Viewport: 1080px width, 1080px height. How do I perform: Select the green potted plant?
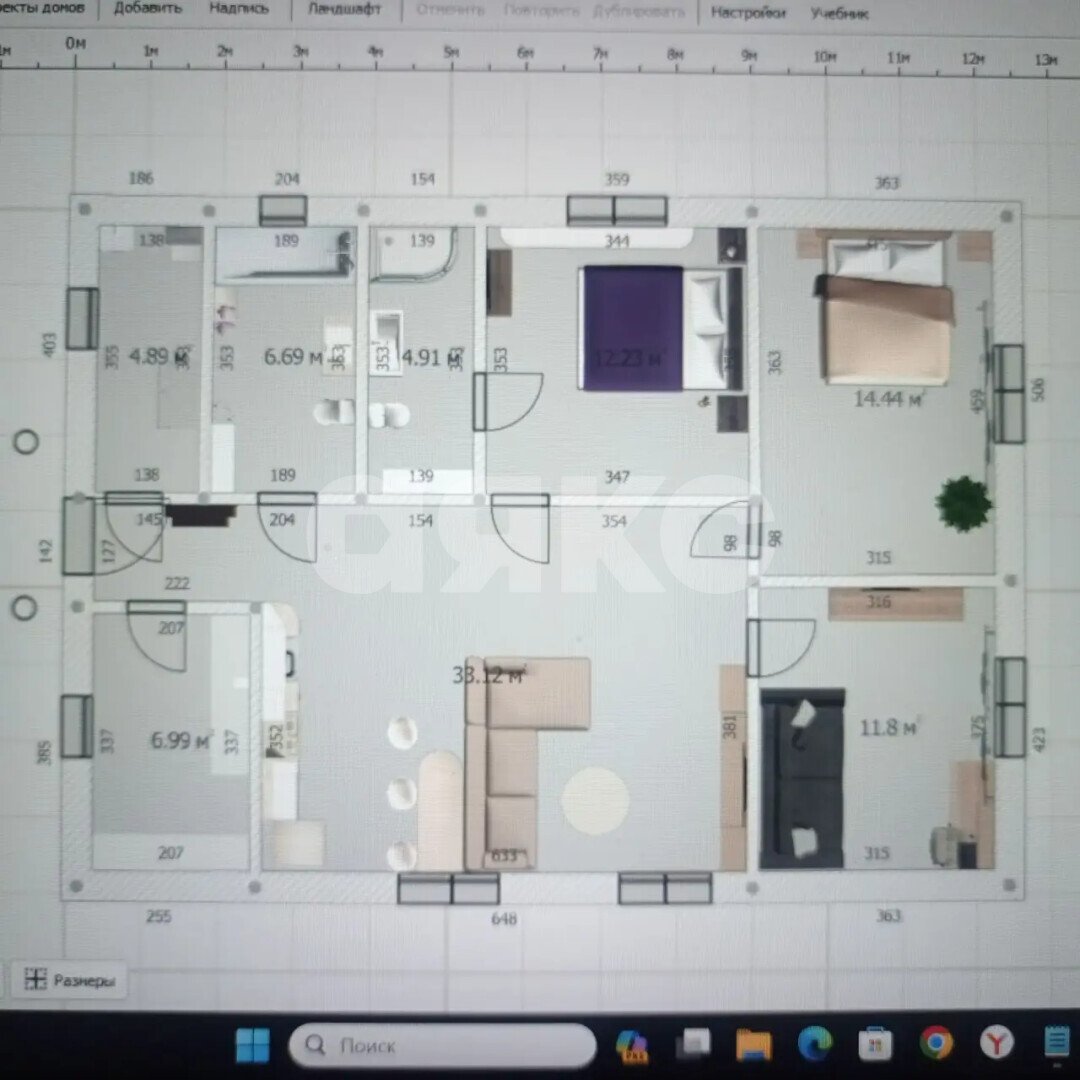pos(963,503)
